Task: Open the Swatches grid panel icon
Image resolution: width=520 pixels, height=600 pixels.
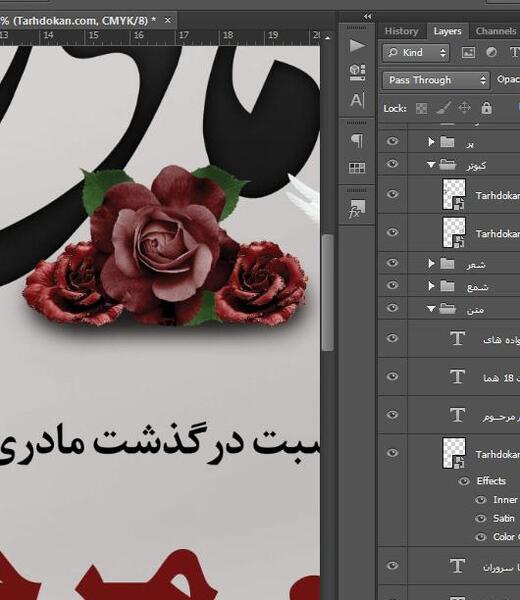Action: tap(357, 168)
